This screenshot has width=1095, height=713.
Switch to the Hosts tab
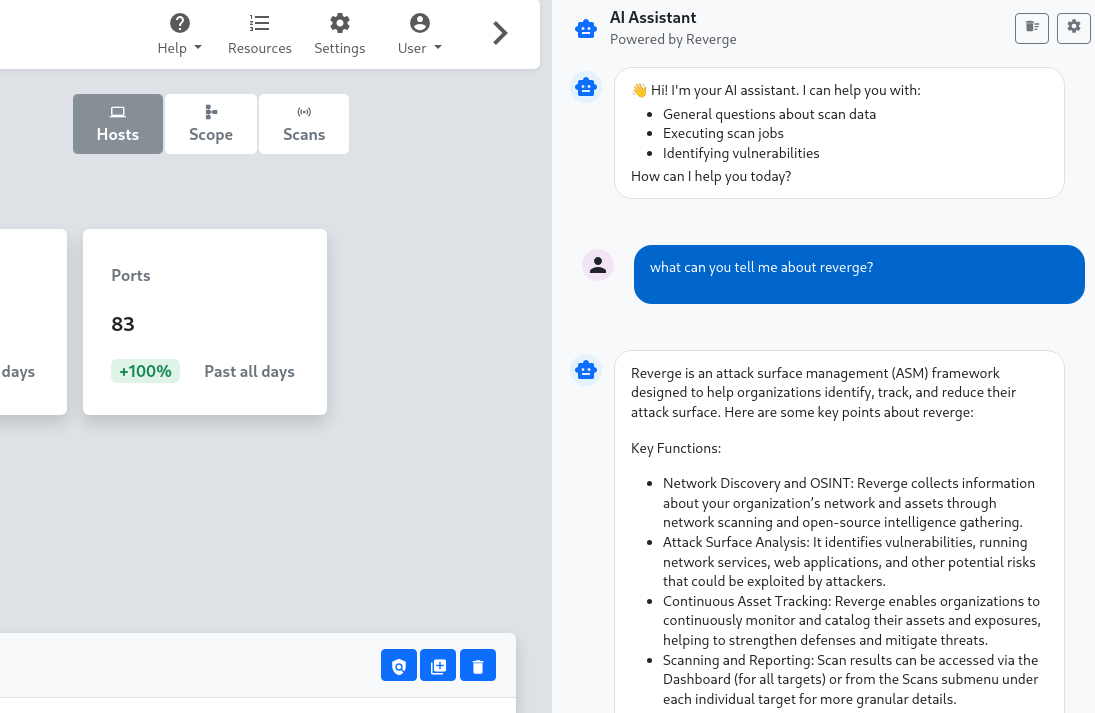pyautogui.click(x=118, y=124)
